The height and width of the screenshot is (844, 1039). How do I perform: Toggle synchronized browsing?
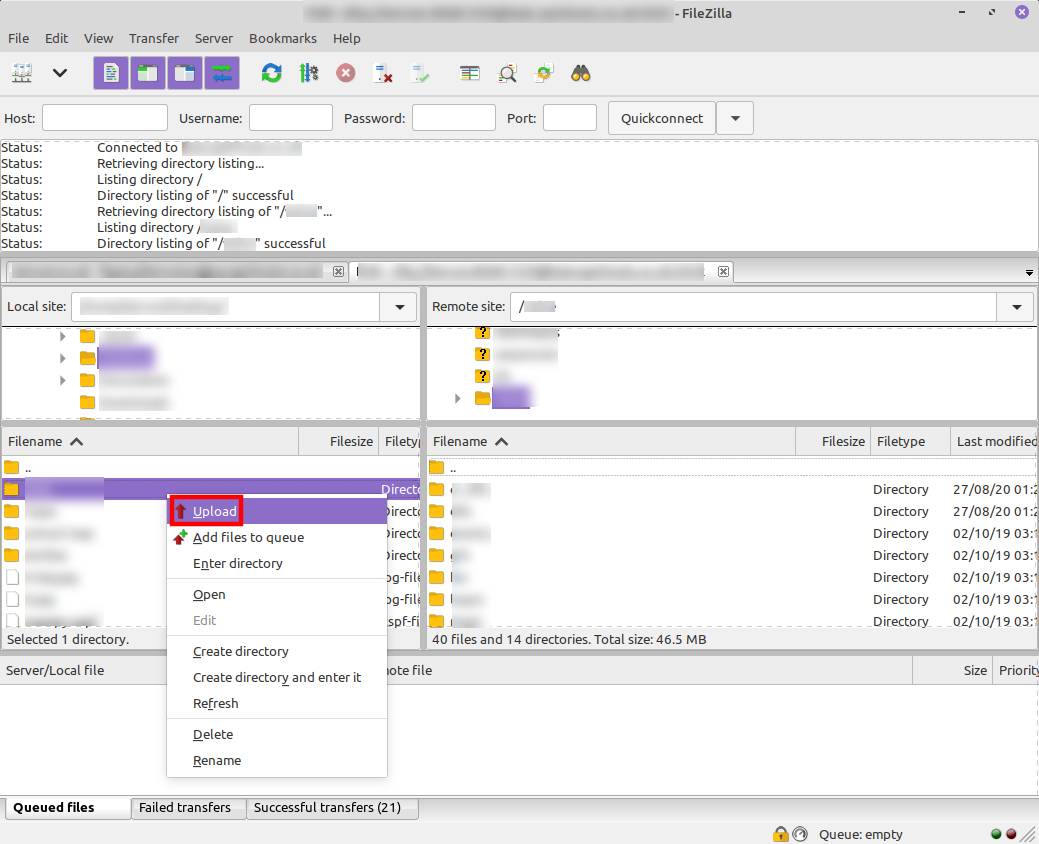pos(544,73)
